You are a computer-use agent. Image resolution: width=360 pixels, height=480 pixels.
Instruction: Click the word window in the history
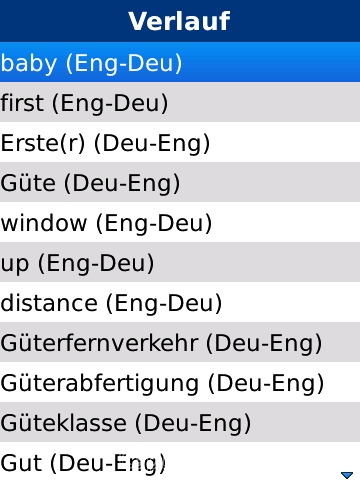pyautogui.click(x=44, y=223)
